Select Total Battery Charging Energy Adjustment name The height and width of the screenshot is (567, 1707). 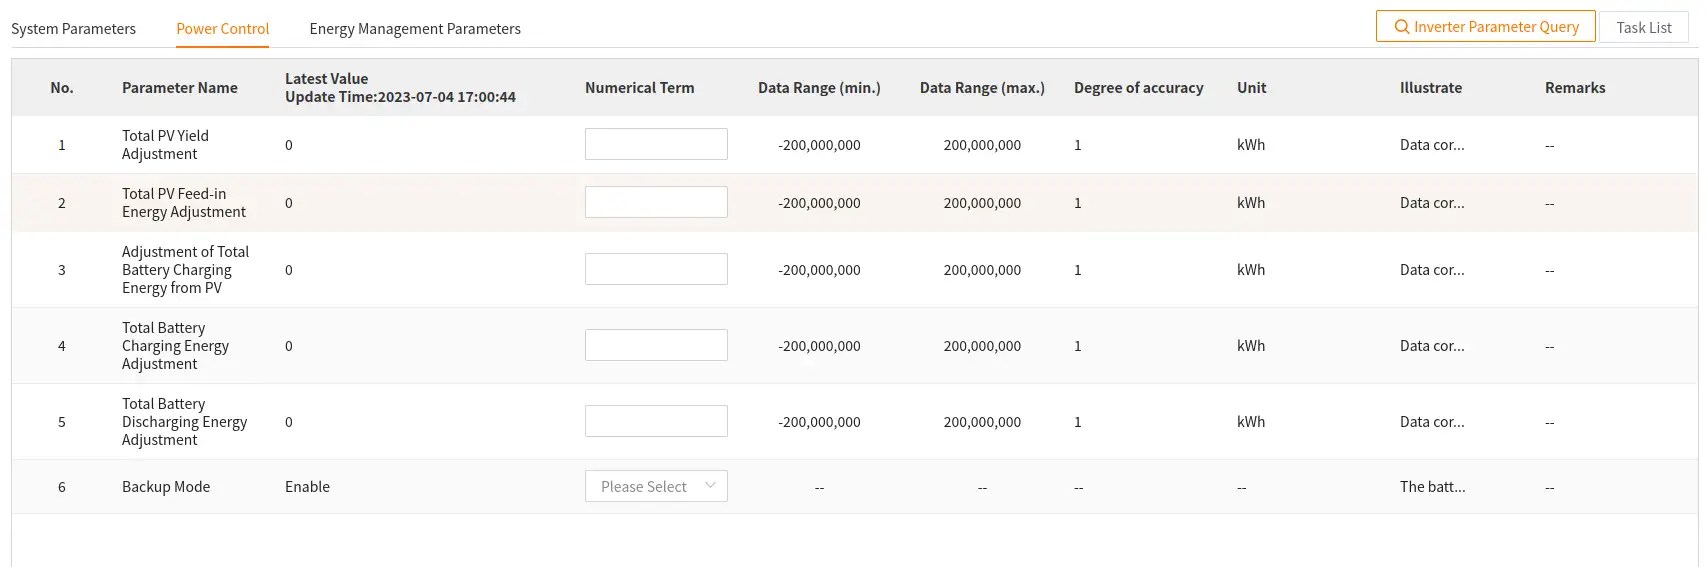click(175, 346)
